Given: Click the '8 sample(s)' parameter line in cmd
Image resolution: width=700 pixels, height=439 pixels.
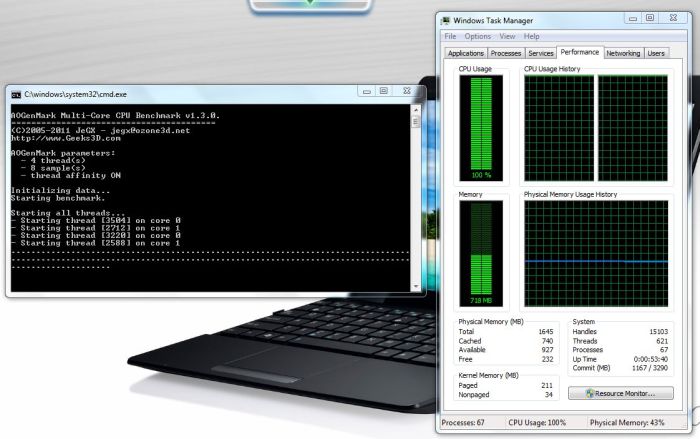Looking at the screenshot, I should coord(53,168).
